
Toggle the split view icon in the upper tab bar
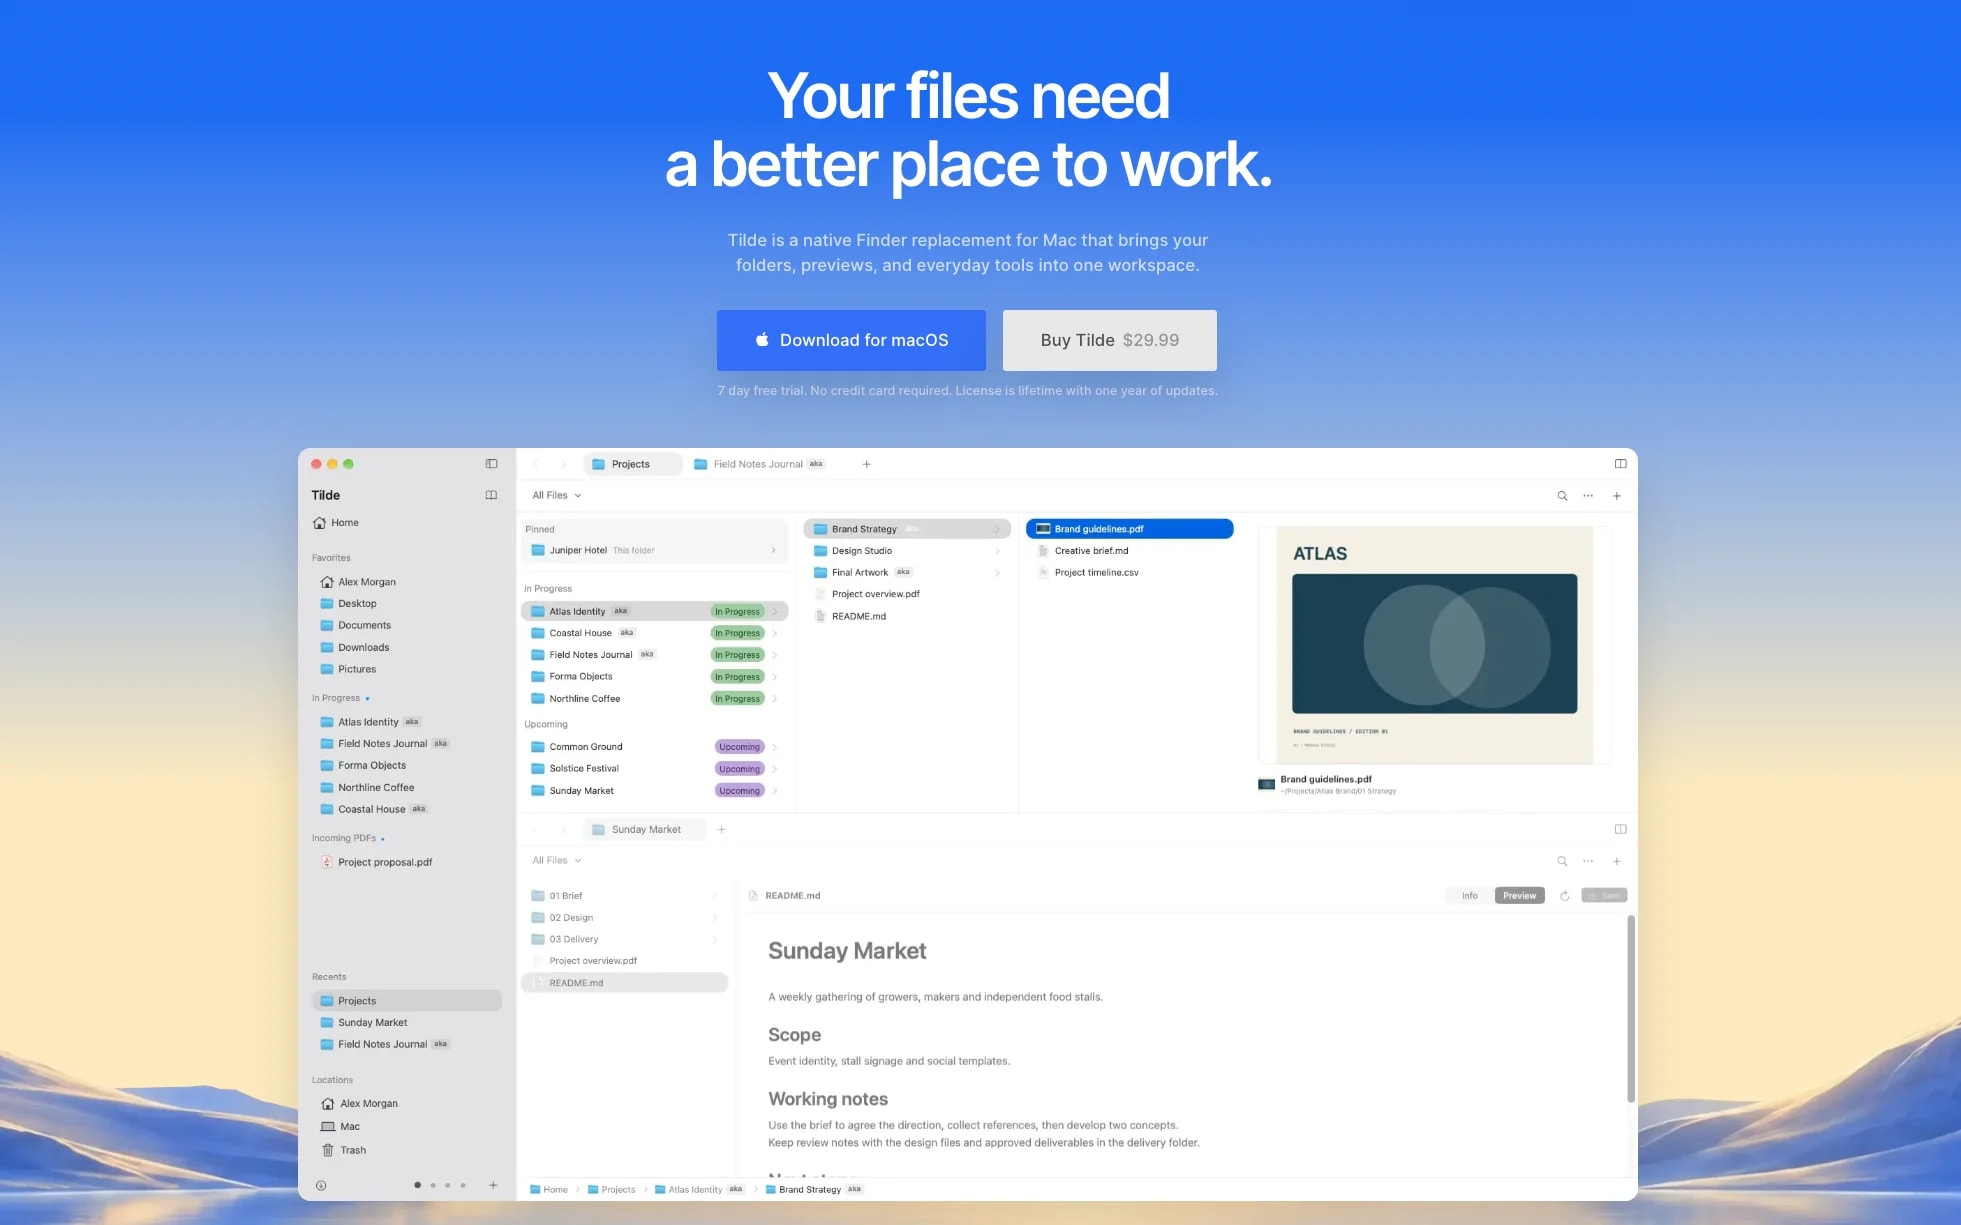point(1620,464)
